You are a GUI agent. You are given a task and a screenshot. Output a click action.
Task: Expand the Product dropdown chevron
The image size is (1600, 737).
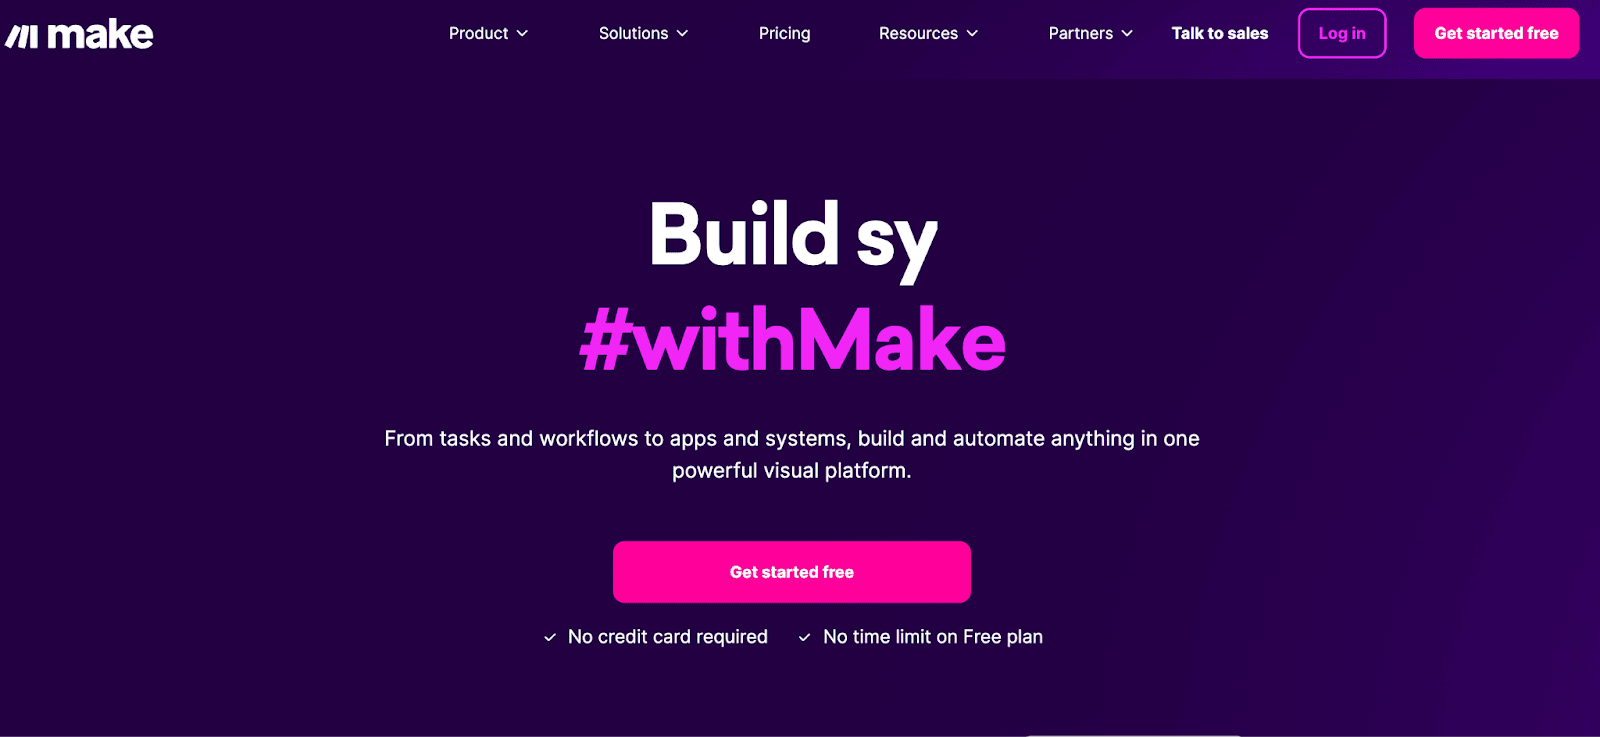coord(522,33)
